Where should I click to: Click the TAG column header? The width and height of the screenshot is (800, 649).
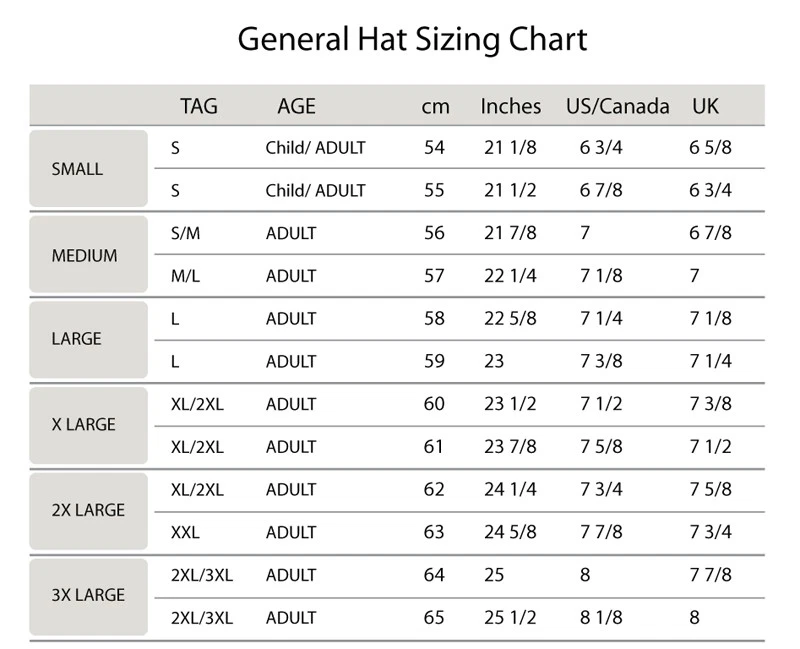pos(199,106)
